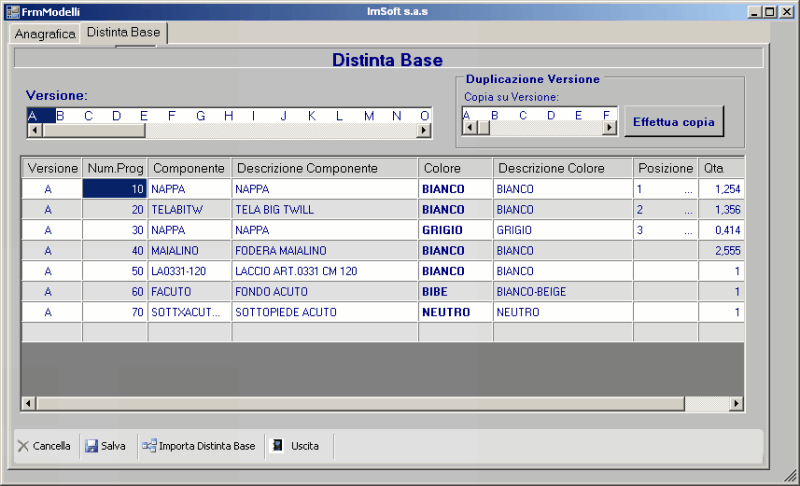Choose version D in Copia su Versione list
Viewport: 800px width, 486px height.
tap(551, 115)
